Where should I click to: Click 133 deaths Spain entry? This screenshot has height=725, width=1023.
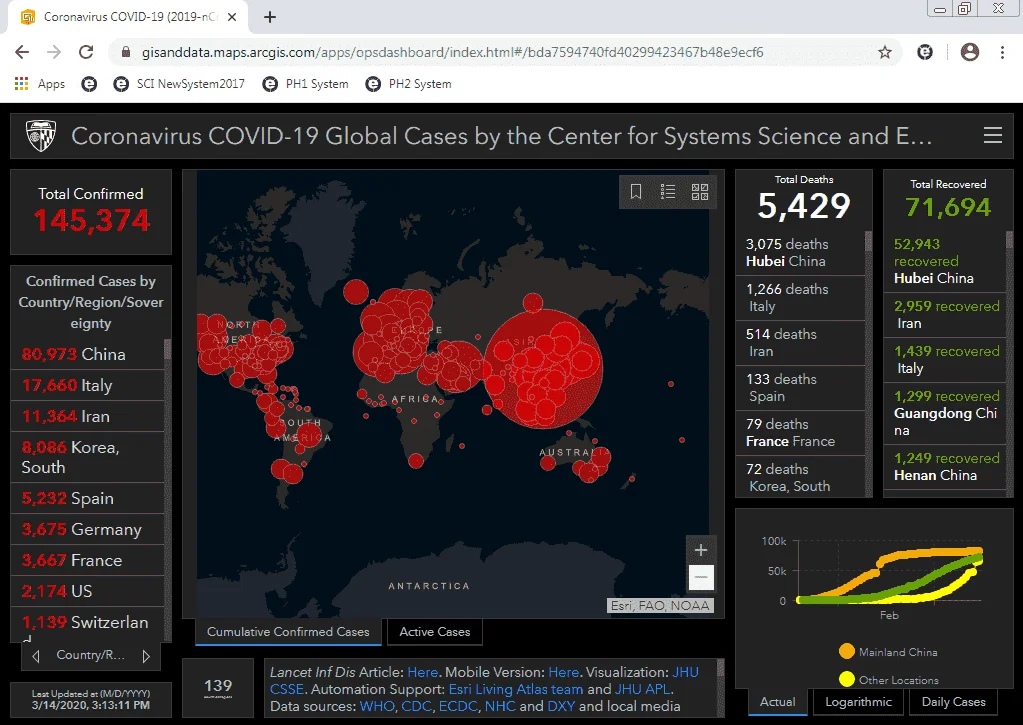801,388
